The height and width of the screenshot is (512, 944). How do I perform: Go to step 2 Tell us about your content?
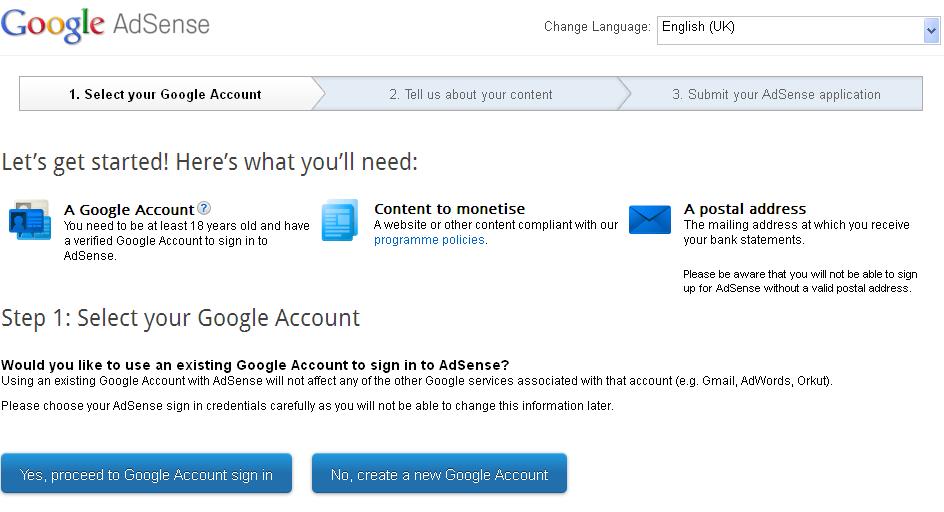(470, 95)
